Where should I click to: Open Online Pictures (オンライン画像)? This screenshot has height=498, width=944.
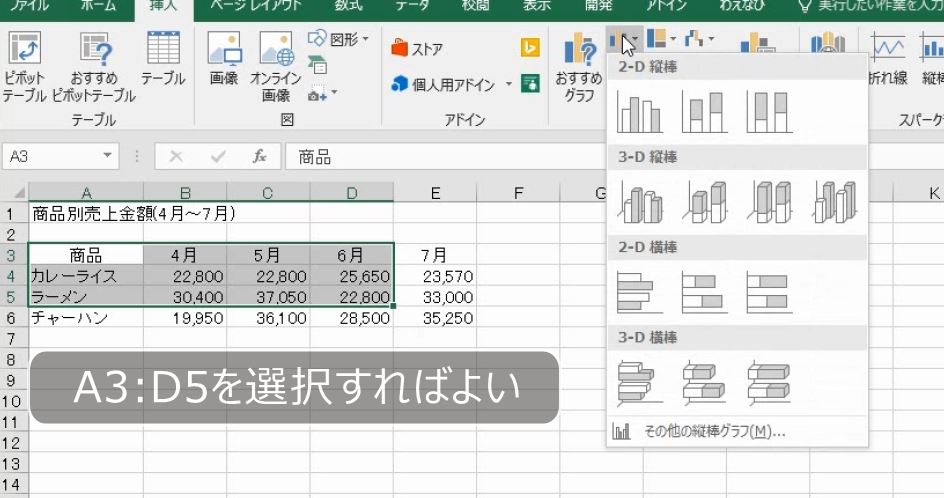[x=276, y=67]
